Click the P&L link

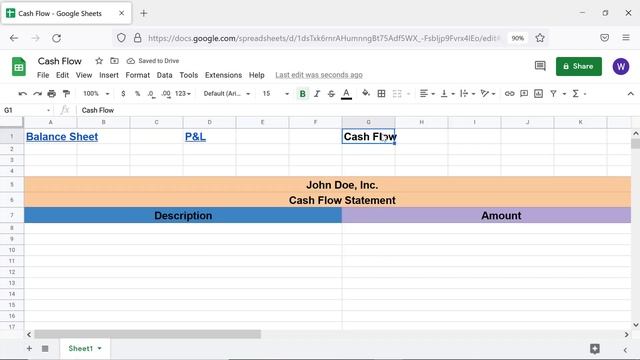(195, 137)
